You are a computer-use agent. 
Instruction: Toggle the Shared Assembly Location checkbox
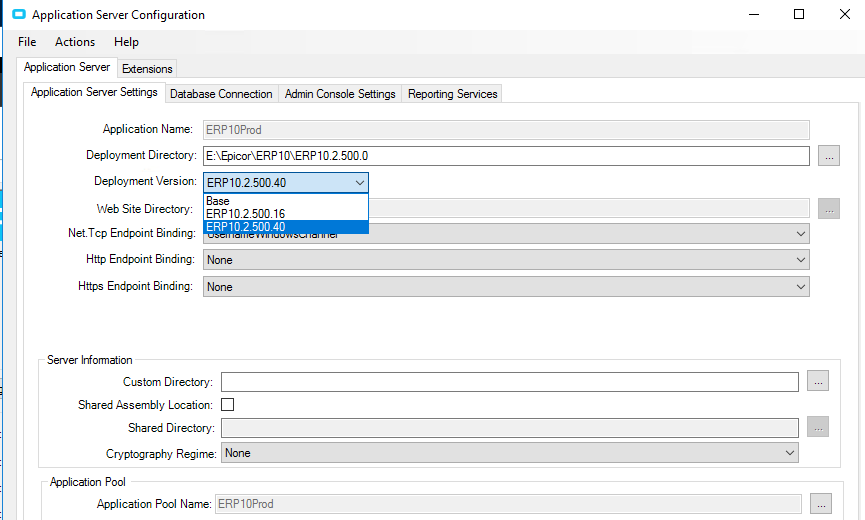pyautogui.click(x=227, y=405)
